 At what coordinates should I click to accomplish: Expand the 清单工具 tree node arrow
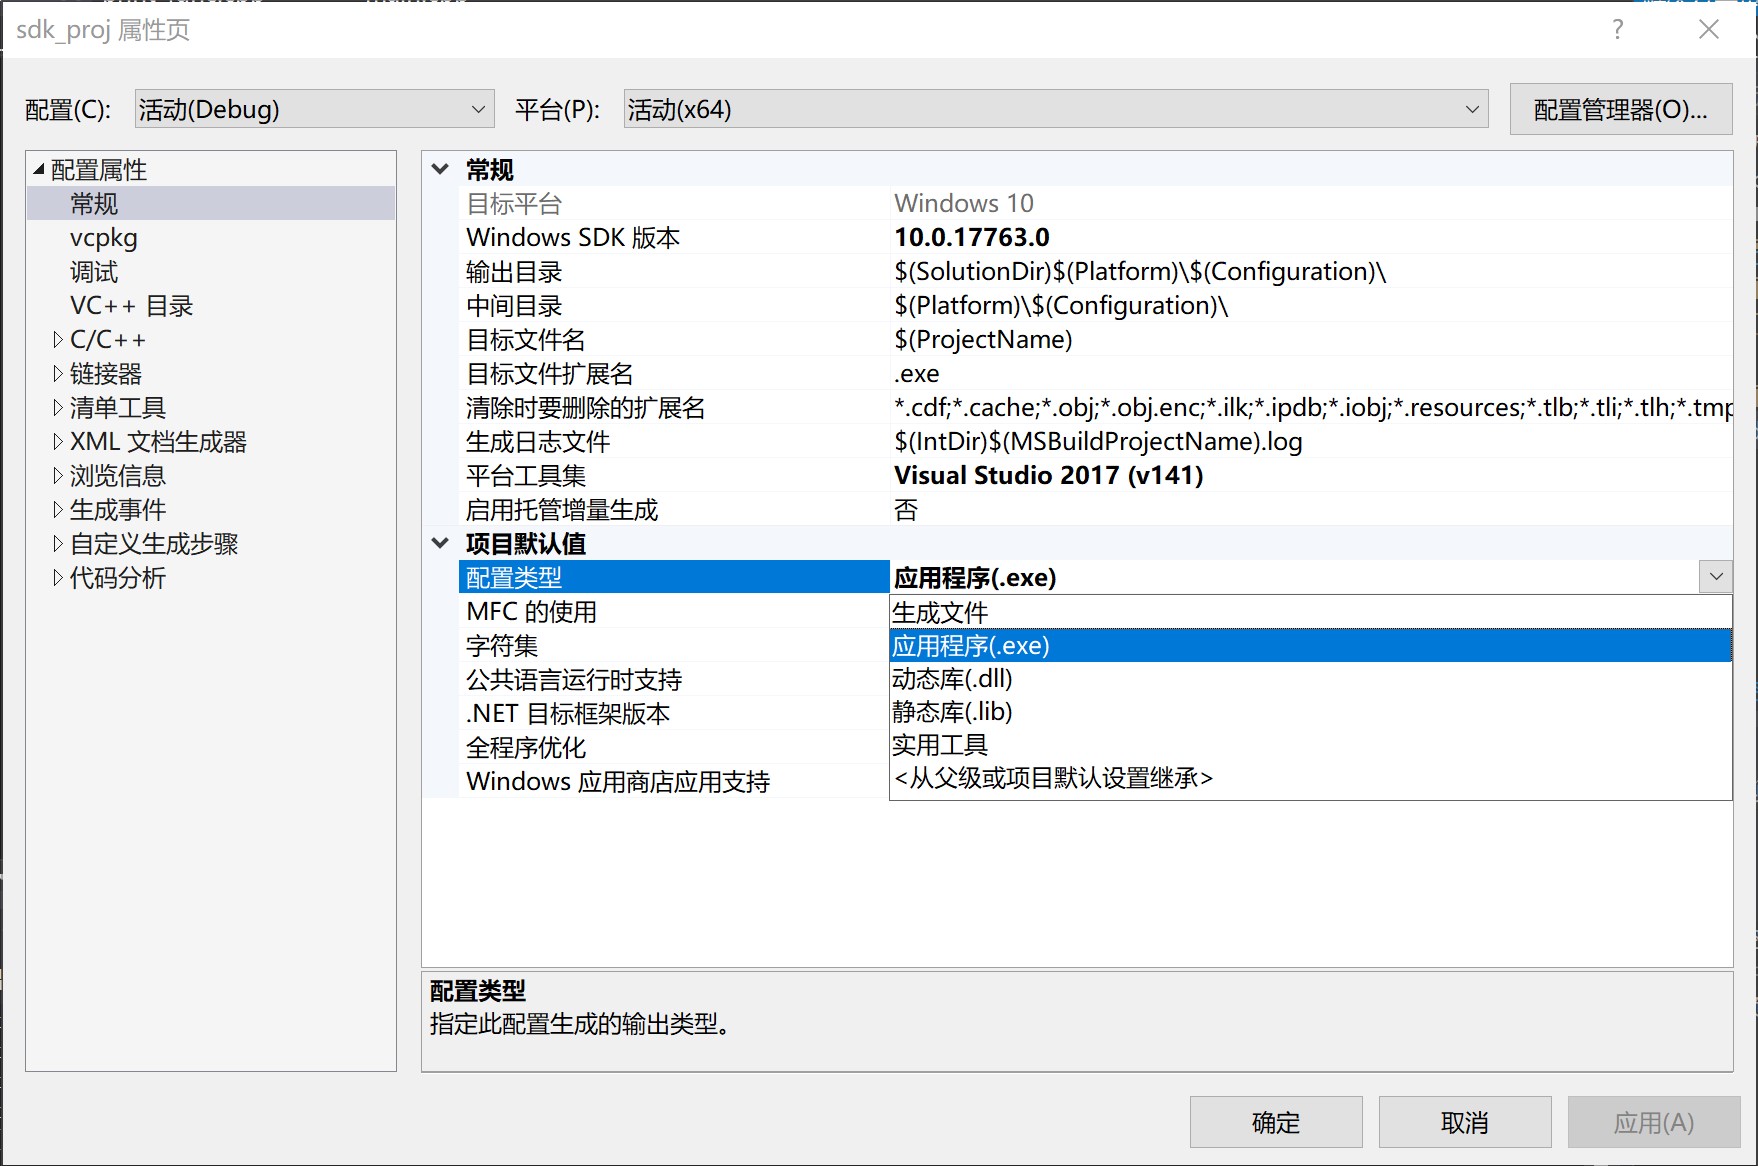click(x=57, y=408)
